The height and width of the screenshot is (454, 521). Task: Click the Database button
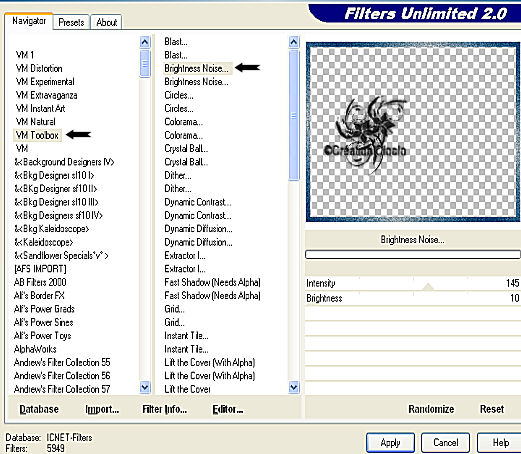tap(39, 409)
